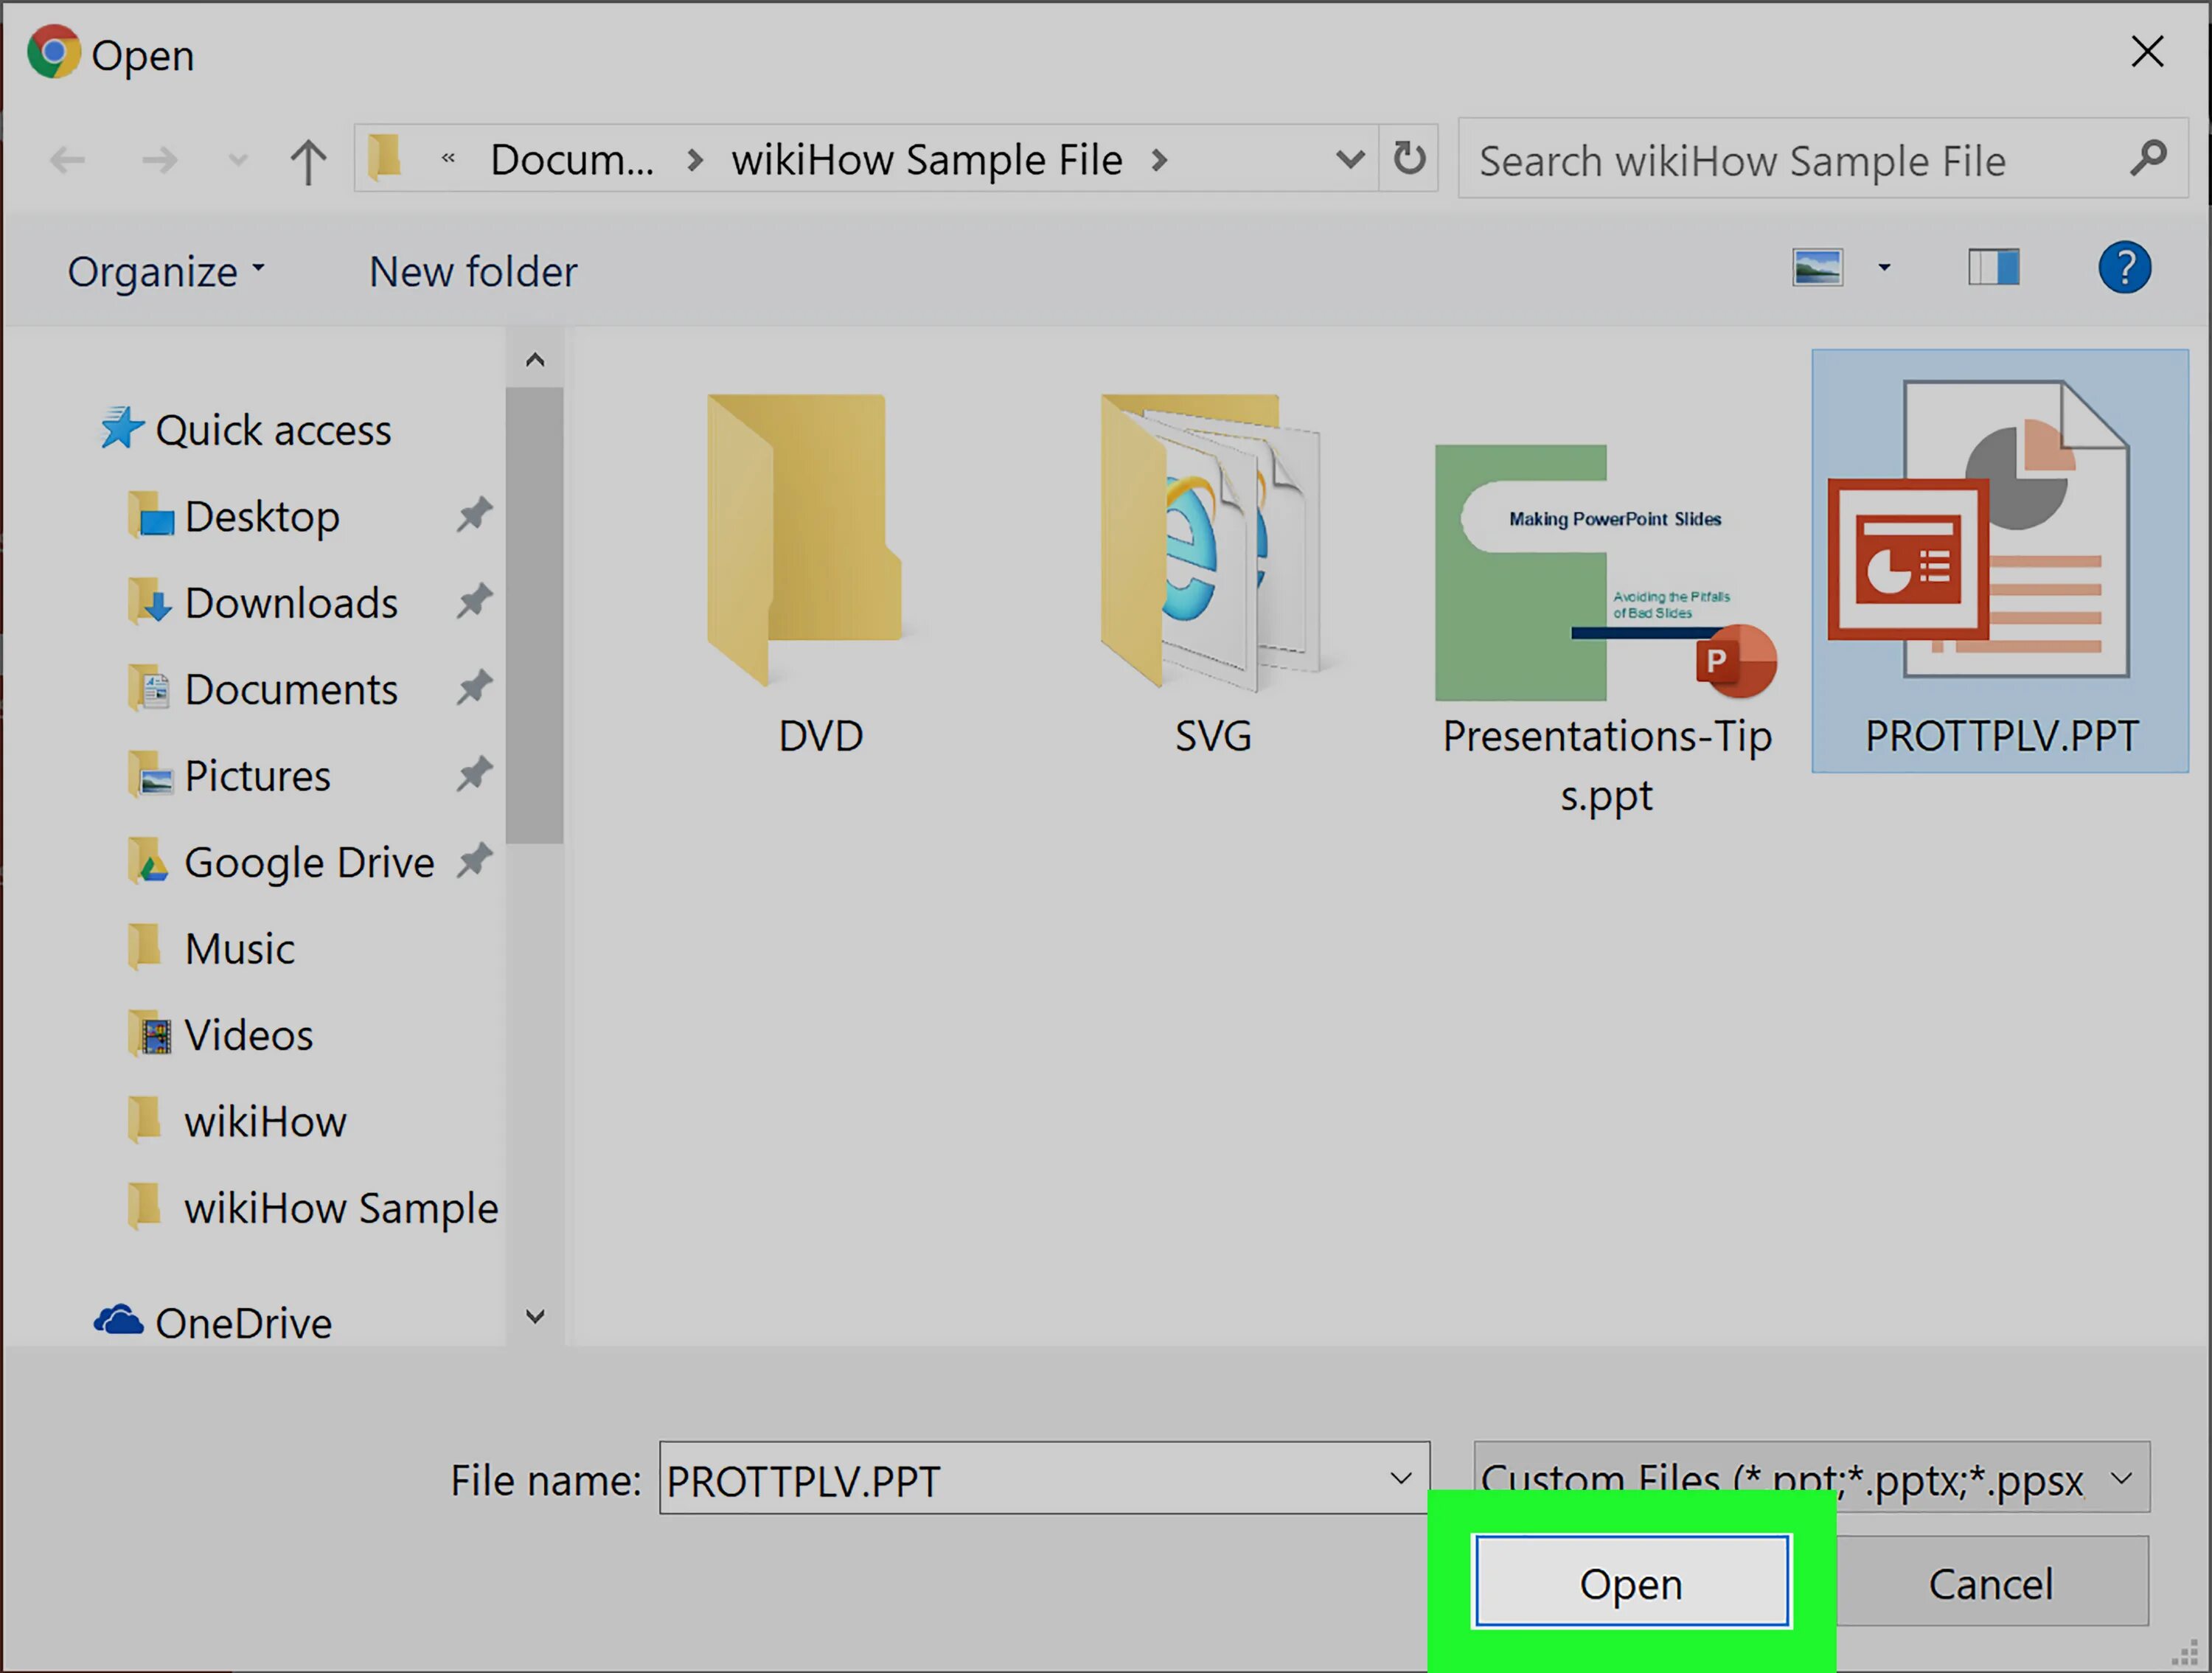Click the scroll up arrow in navigation pane
This screenshot has width=2212, height=1673.
535,359
